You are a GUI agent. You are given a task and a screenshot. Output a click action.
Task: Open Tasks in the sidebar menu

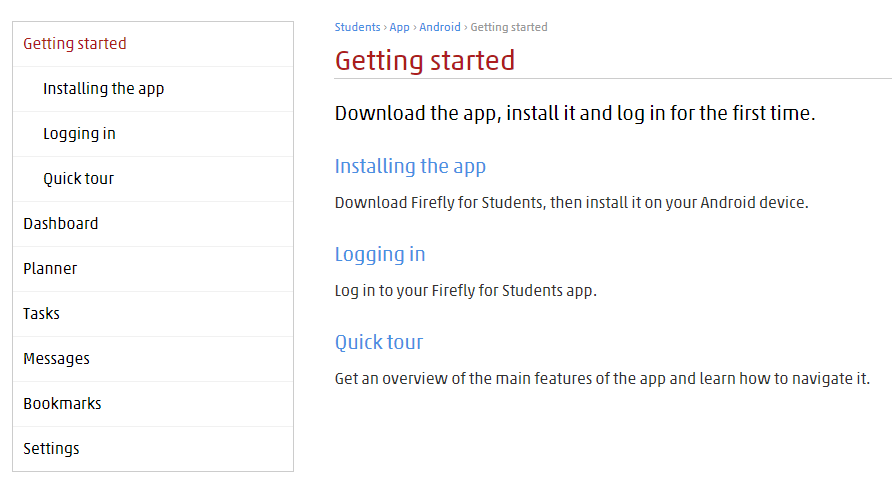[153, 314]
